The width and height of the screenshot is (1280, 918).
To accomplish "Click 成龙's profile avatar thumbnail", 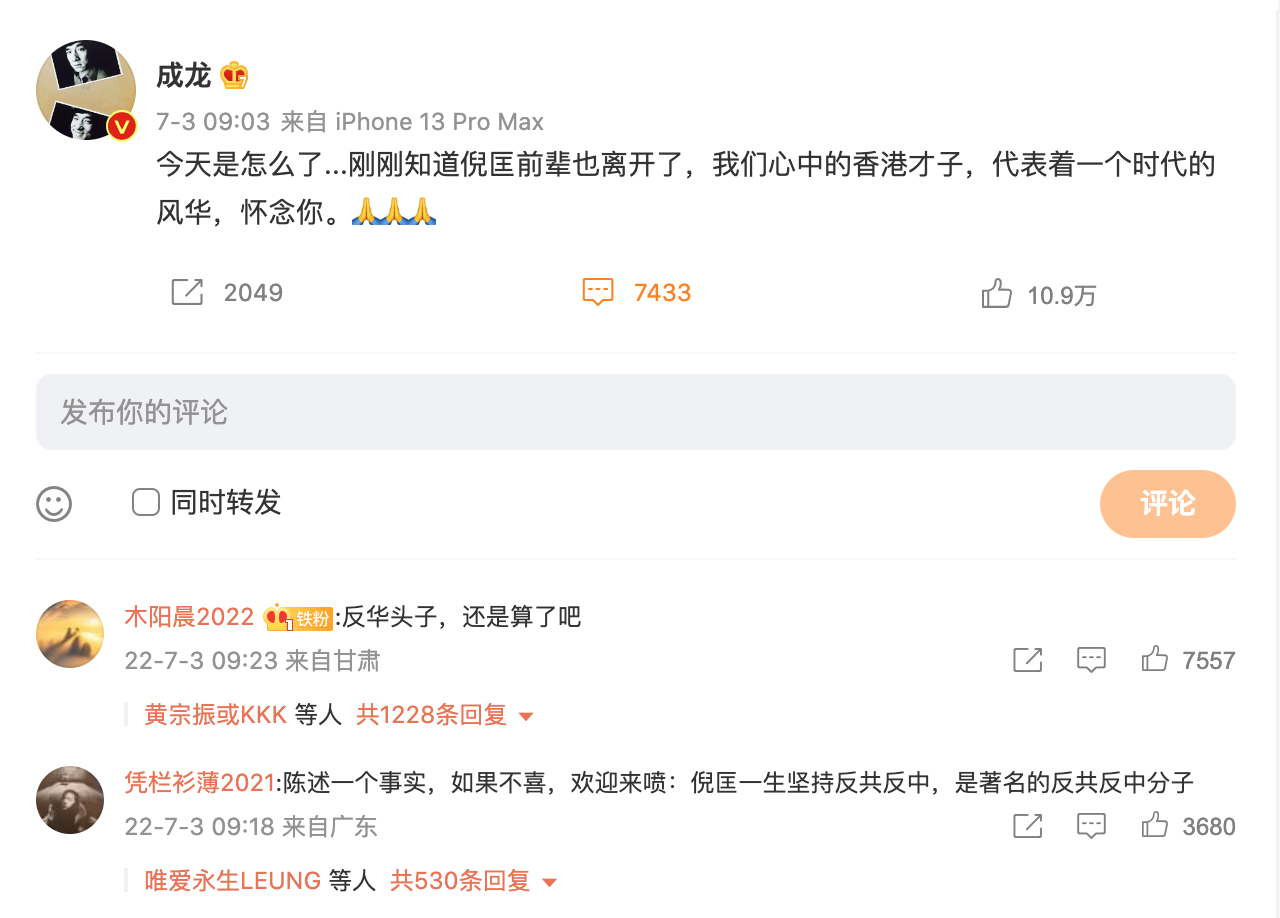I will [x=86, y=90].
